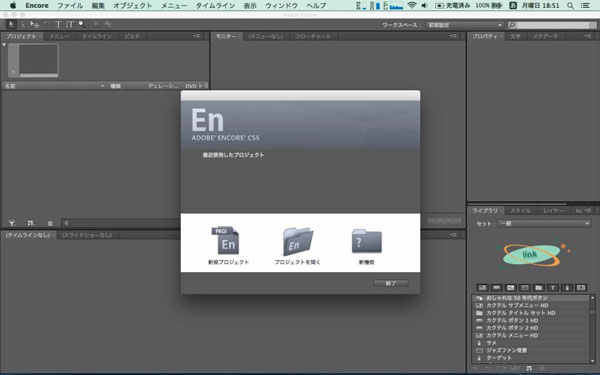Image resolution: width=600 pixels, height=375 pixels.
Task: Open the オブジェクト menu
Action: (132, 6)
